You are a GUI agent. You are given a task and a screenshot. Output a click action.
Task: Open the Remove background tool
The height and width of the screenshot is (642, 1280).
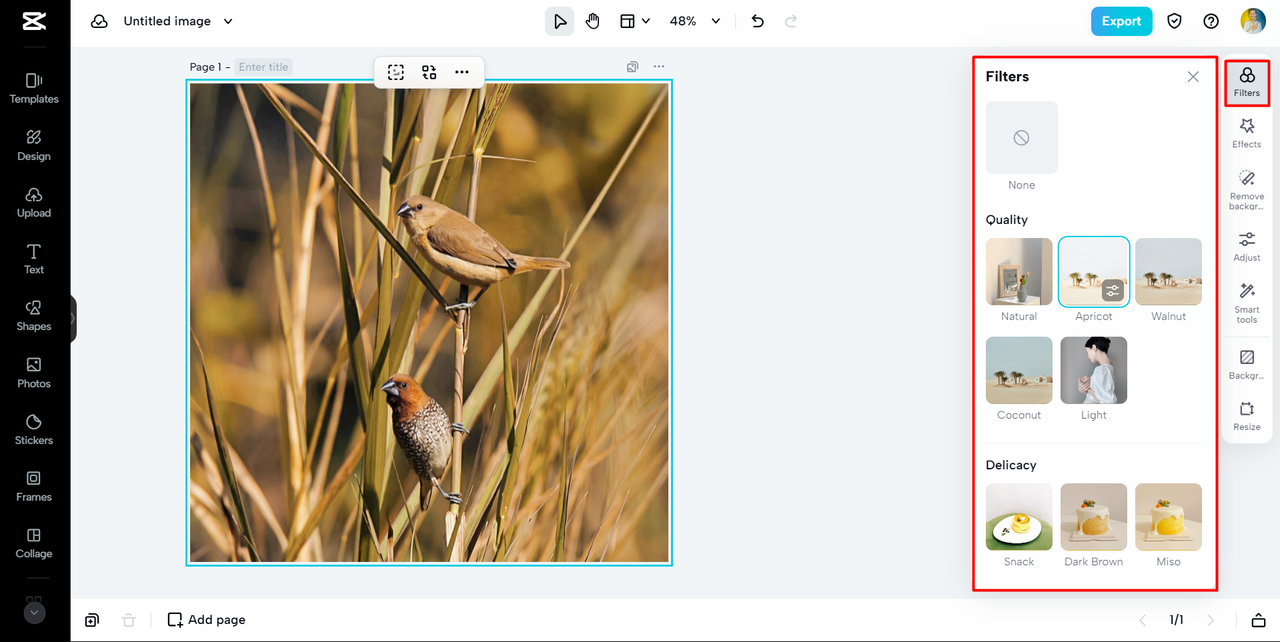tap(1247, 190)
